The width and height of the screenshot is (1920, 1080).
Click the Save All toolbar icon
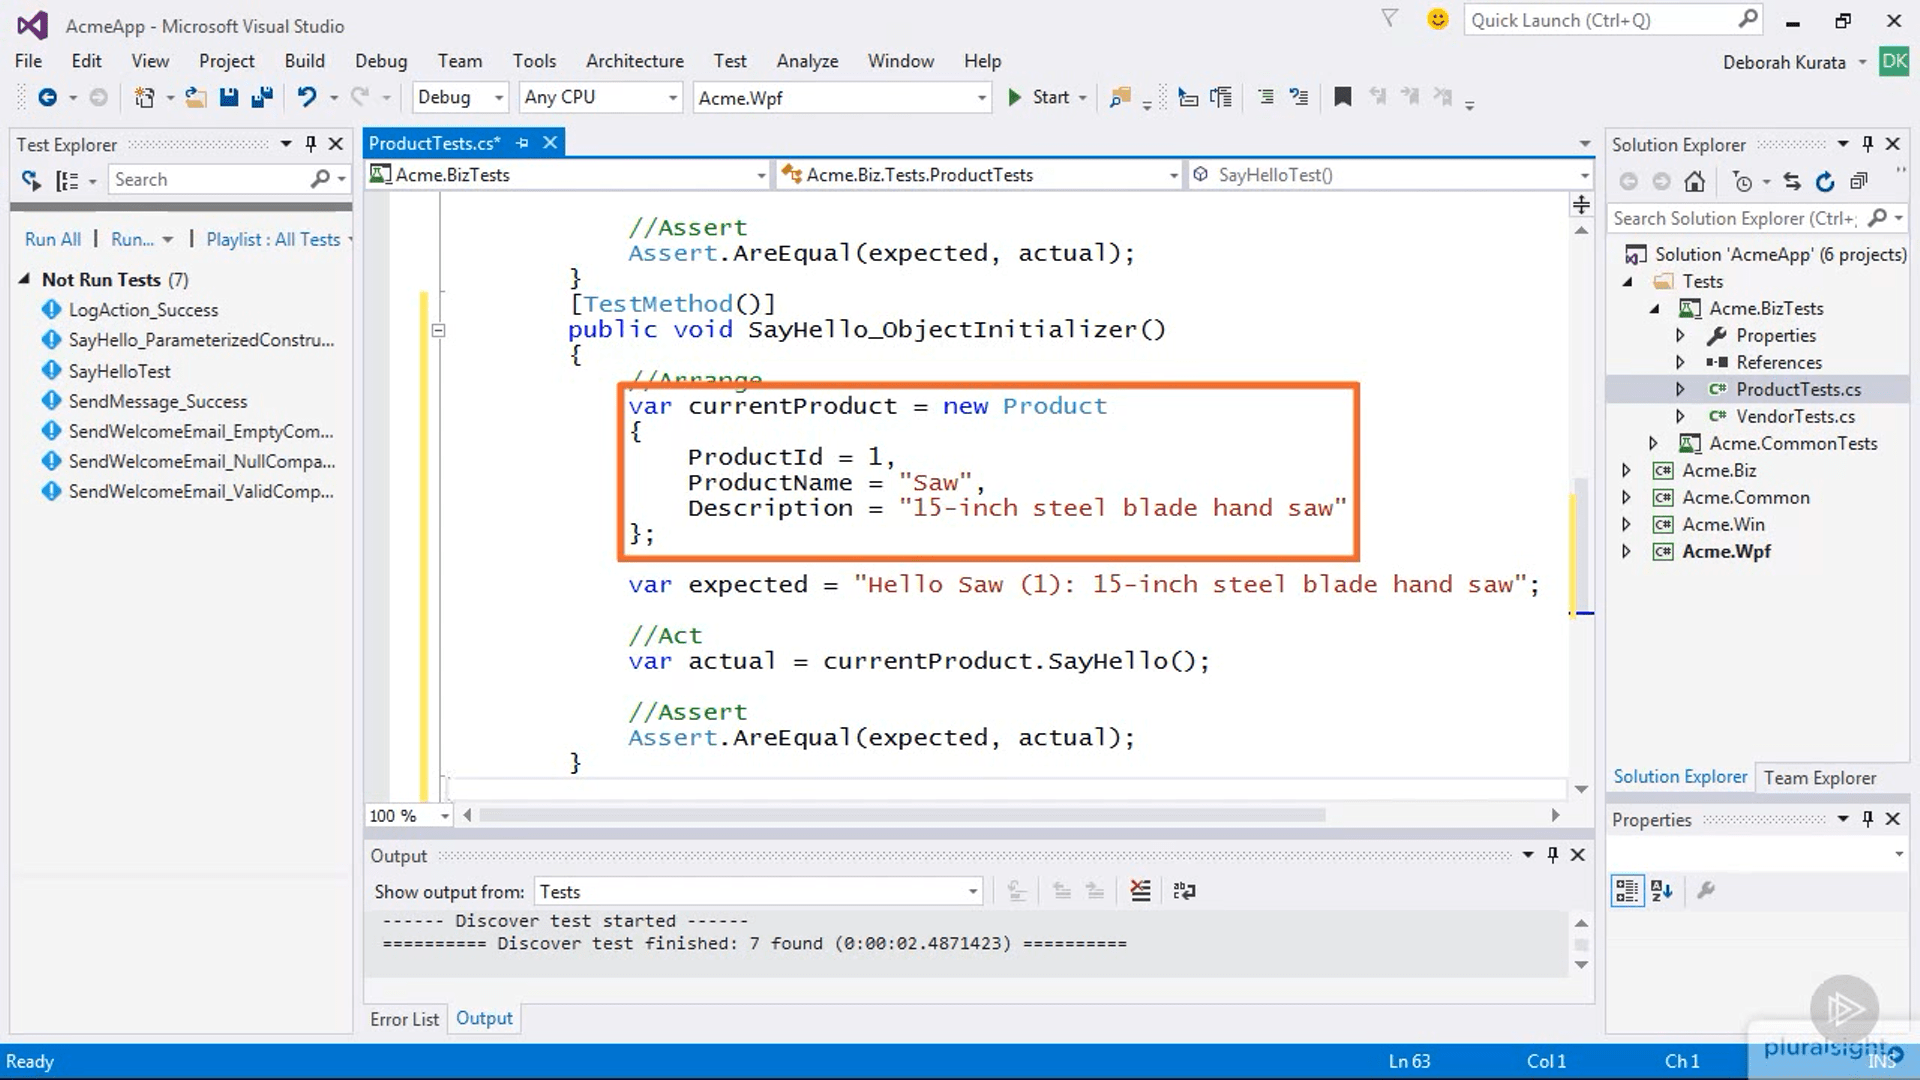[262, 97]
